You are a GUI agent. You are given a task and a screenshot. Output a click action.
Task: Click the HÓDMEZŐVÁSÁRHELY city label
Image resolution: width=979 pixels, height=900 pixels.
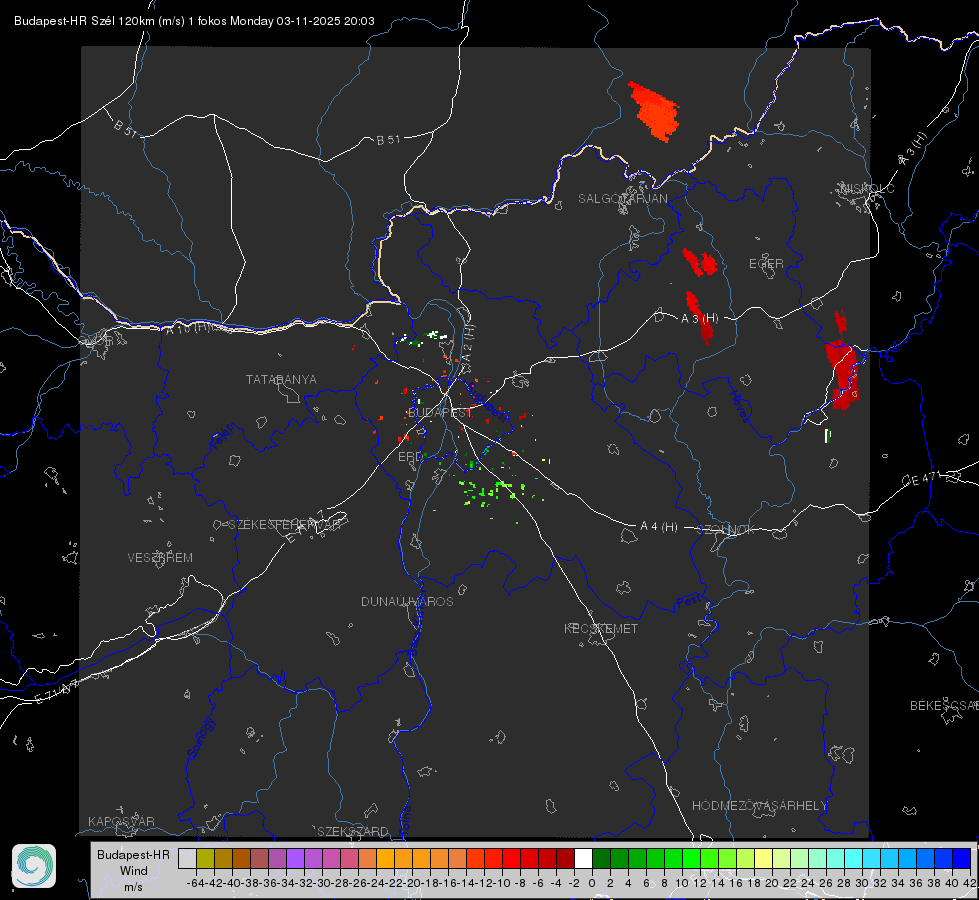759,806
